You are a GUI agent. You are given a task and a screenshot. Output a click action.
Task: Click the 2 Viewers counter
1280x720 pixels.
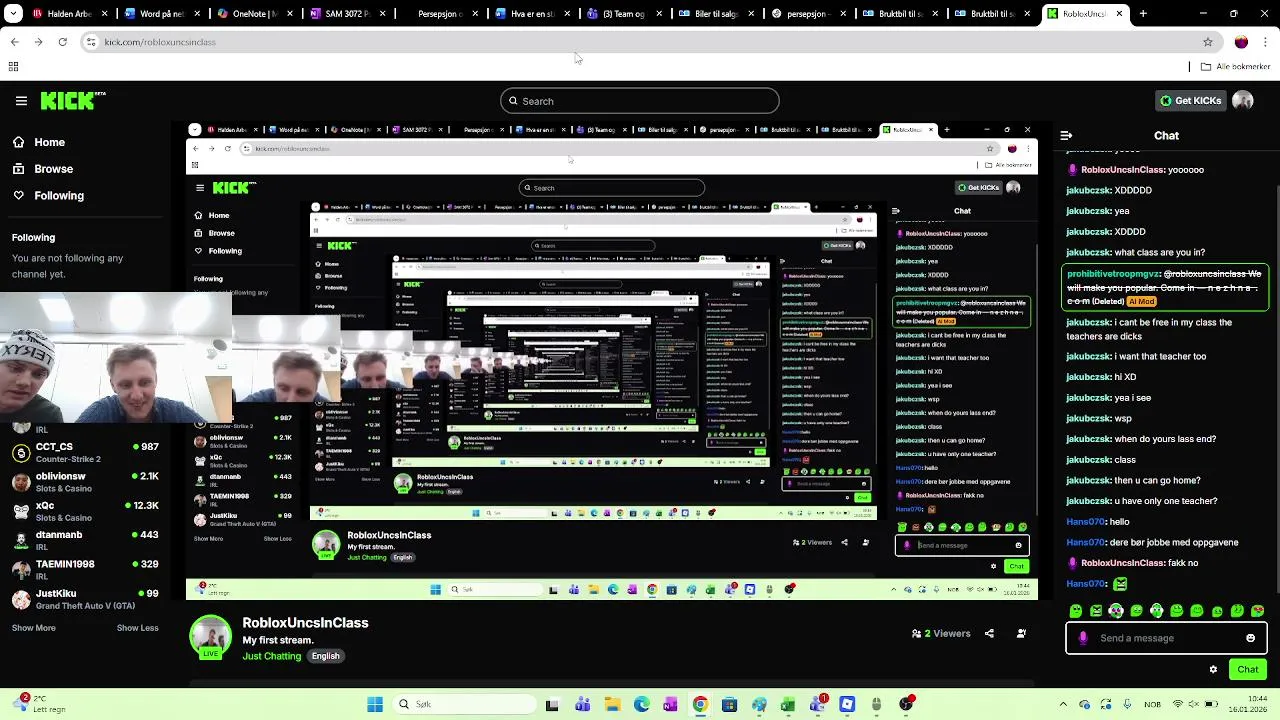[x=941, y=633]
